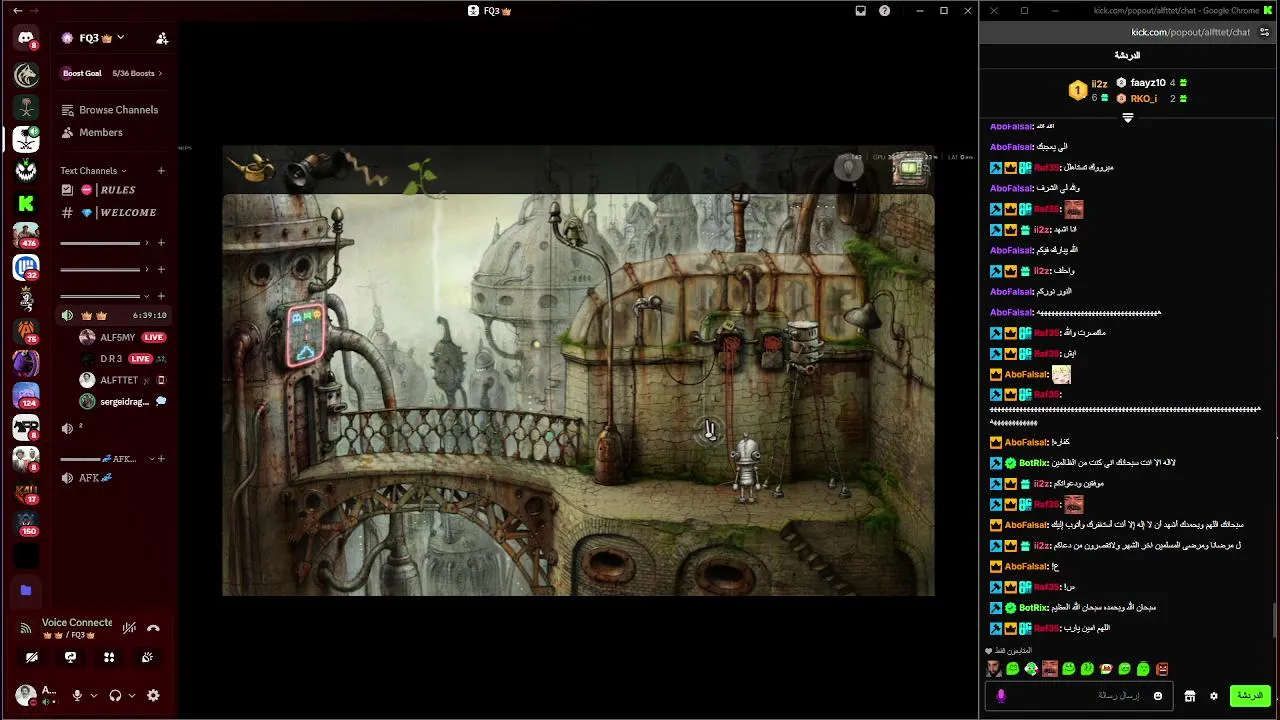Open Boost Goal 5/36 Boosts
The image size is (1280, 720).
[113, 73]
